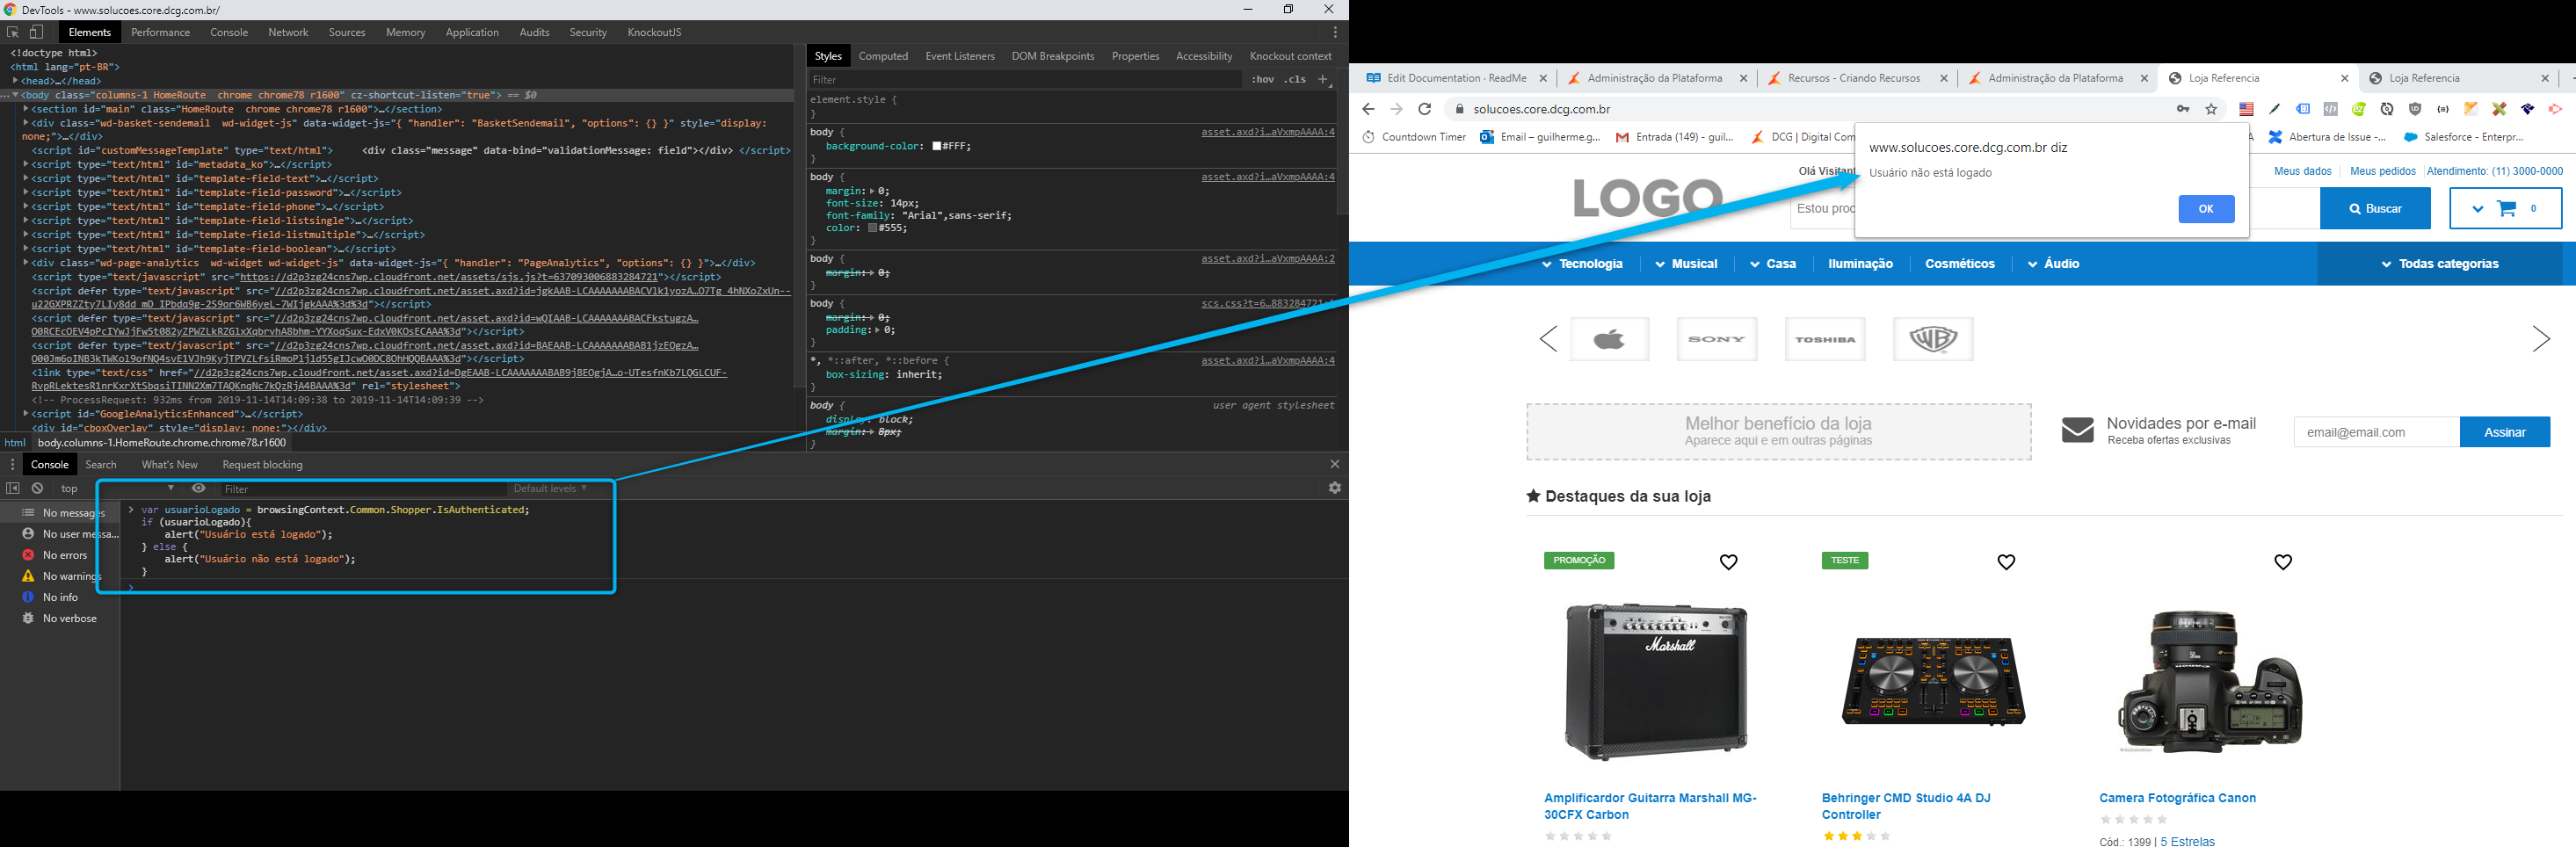Open the drawer three-dot tools menu
Image resolution: width=2576 pixels, height=847 pixels.
coord(12,464)
